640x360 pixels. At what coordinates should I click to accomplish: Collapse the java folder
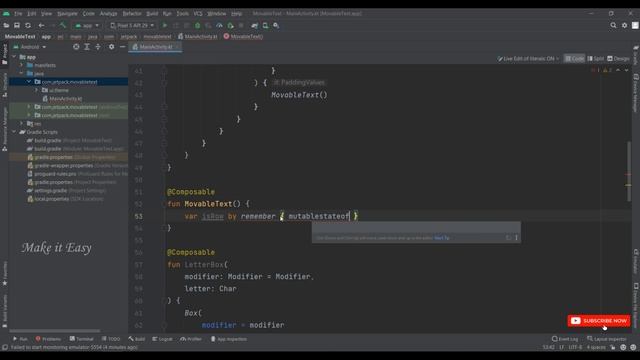(22, 73)
